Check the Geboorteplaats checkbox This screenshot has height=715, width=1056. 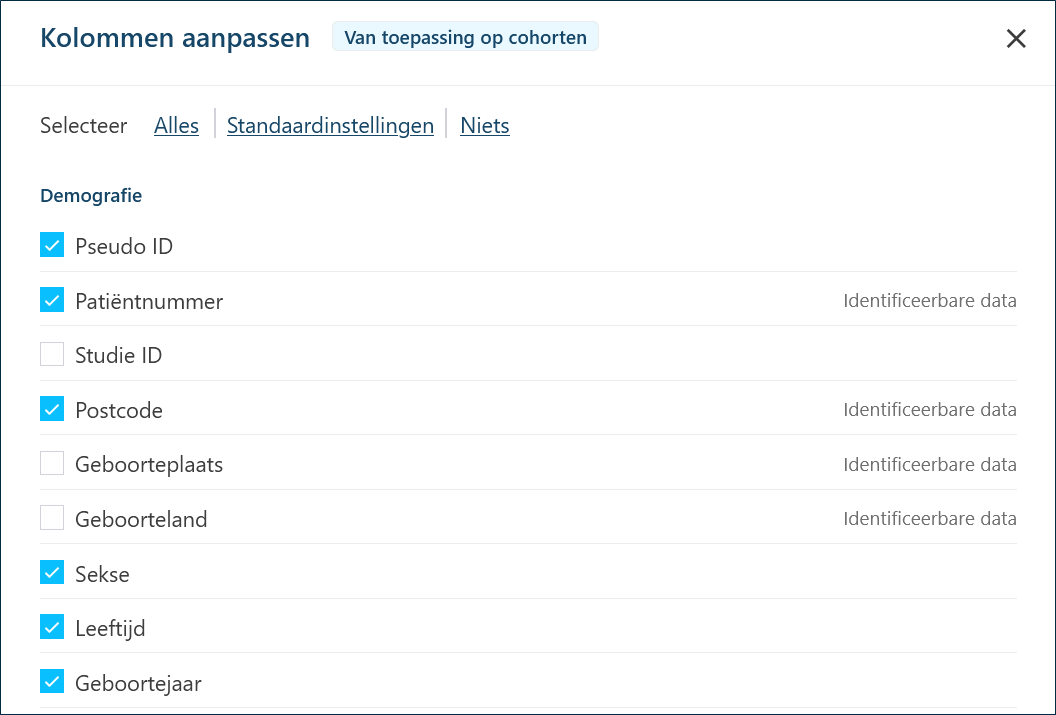(x=52, y=464)
